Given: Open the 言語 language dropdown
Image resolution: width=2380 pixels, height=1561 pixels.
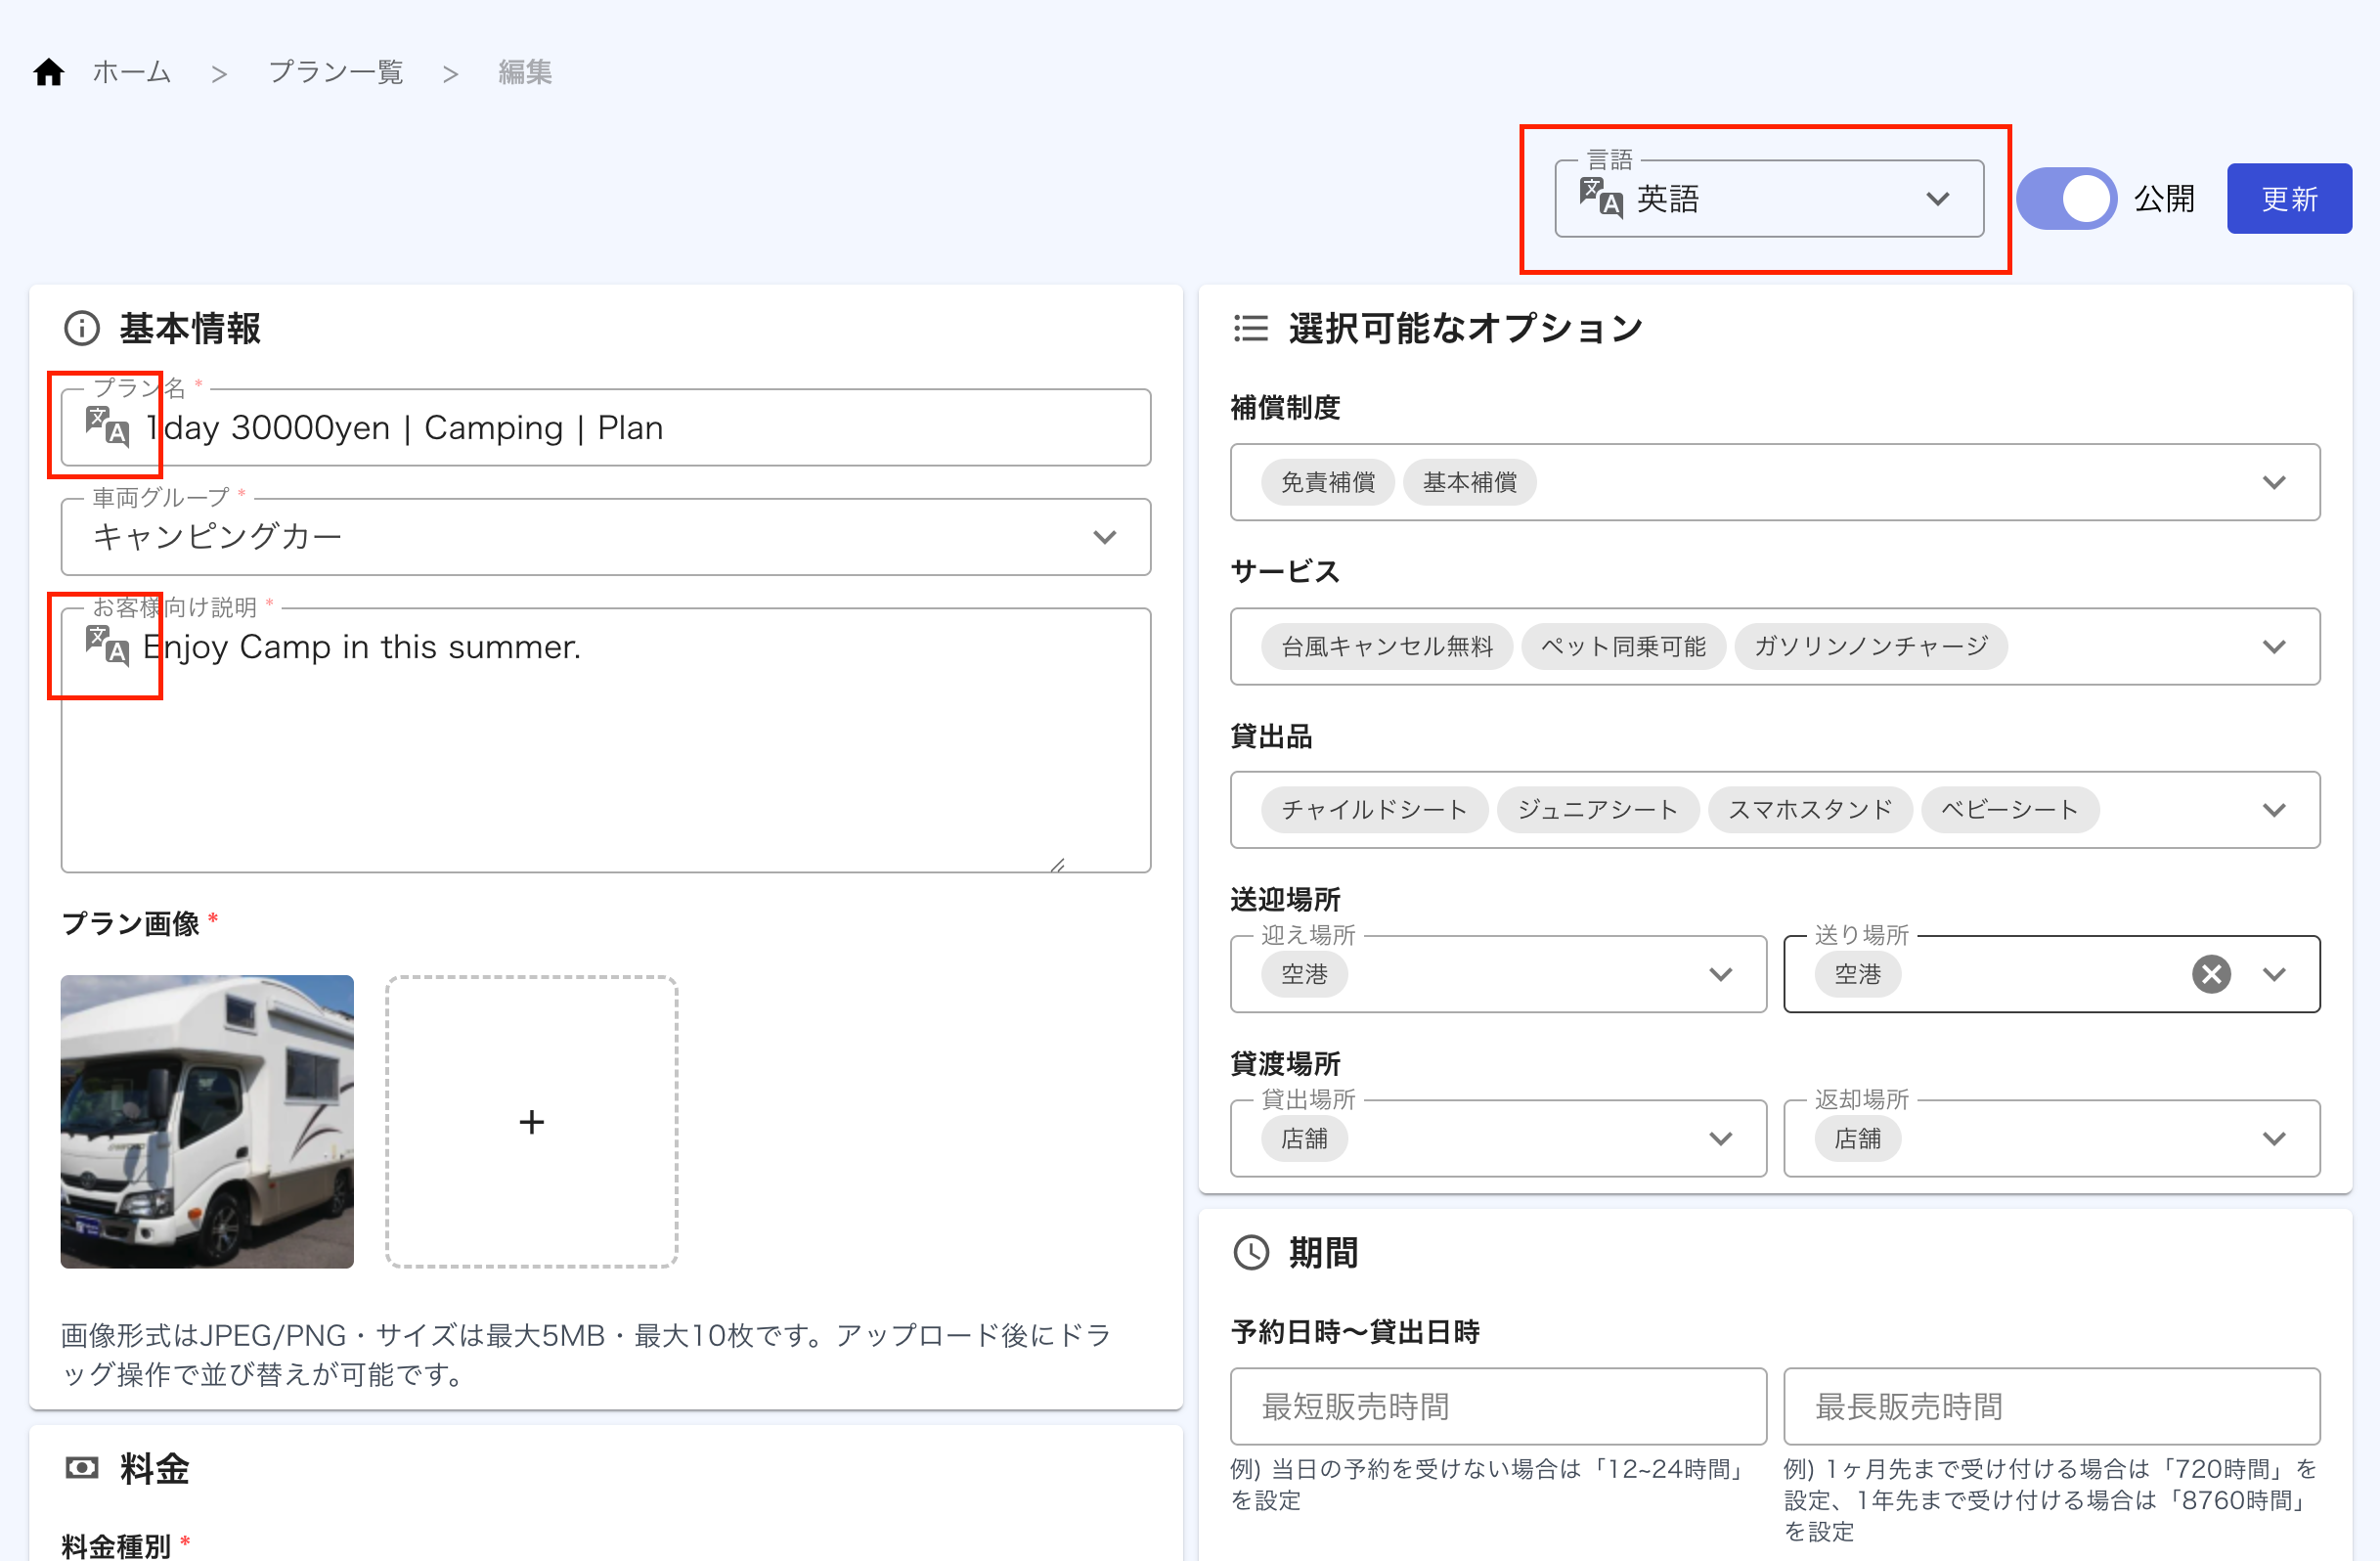Looking at the screenshot, I should pyautogui.click(x=1938, y=198).
